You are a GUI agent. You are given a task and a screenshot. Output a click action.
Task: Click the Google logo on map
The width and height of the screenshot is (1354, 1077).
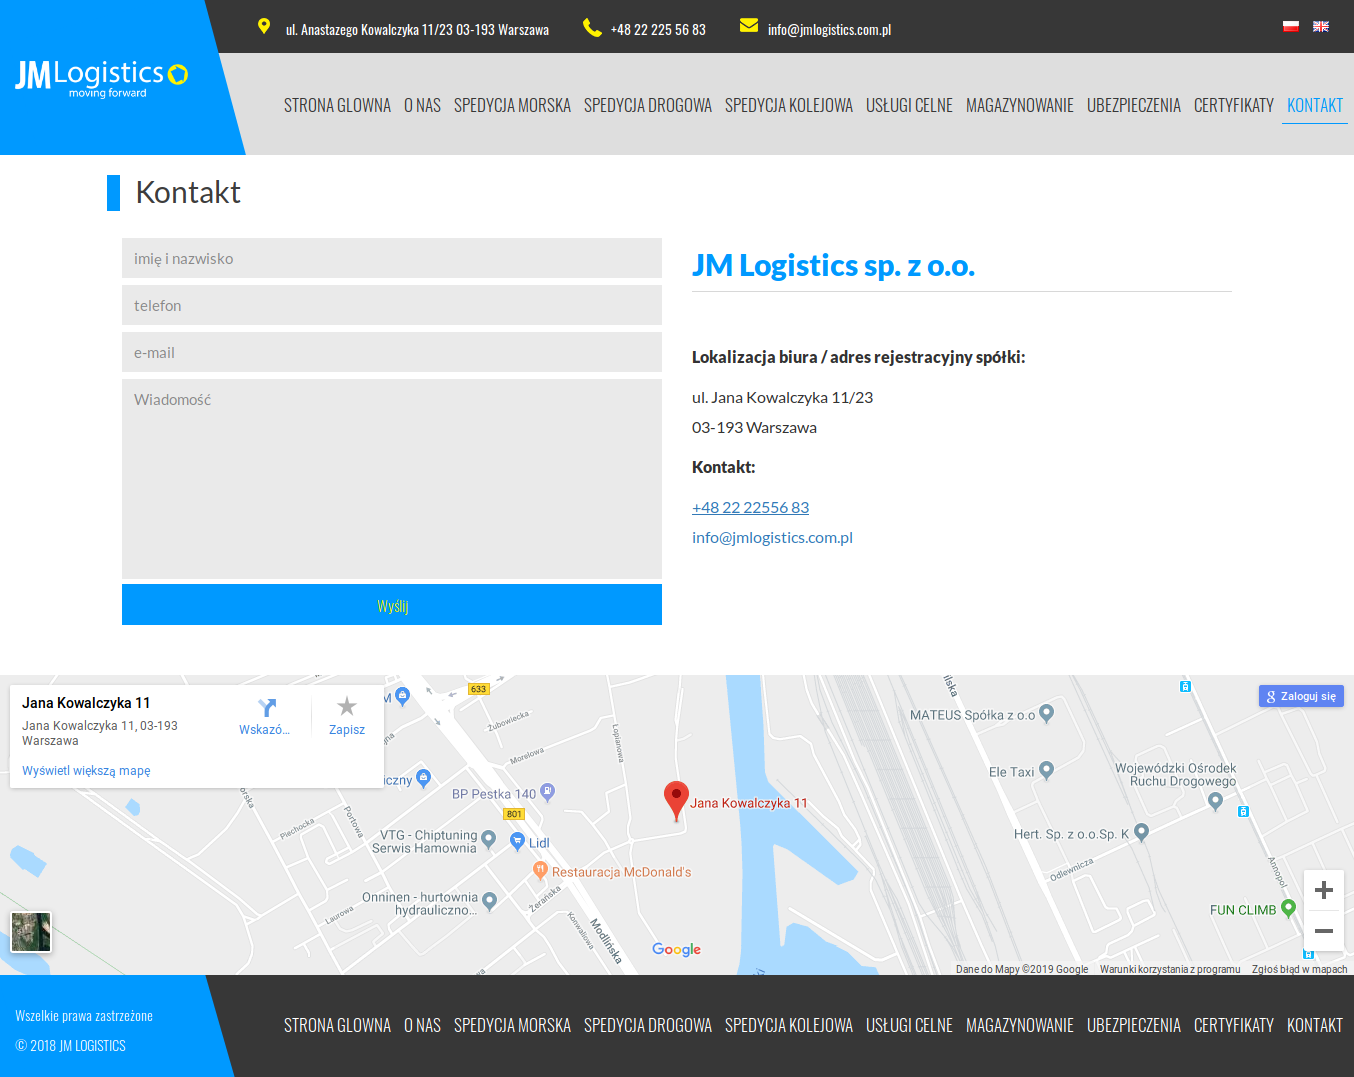coord(677,949)
